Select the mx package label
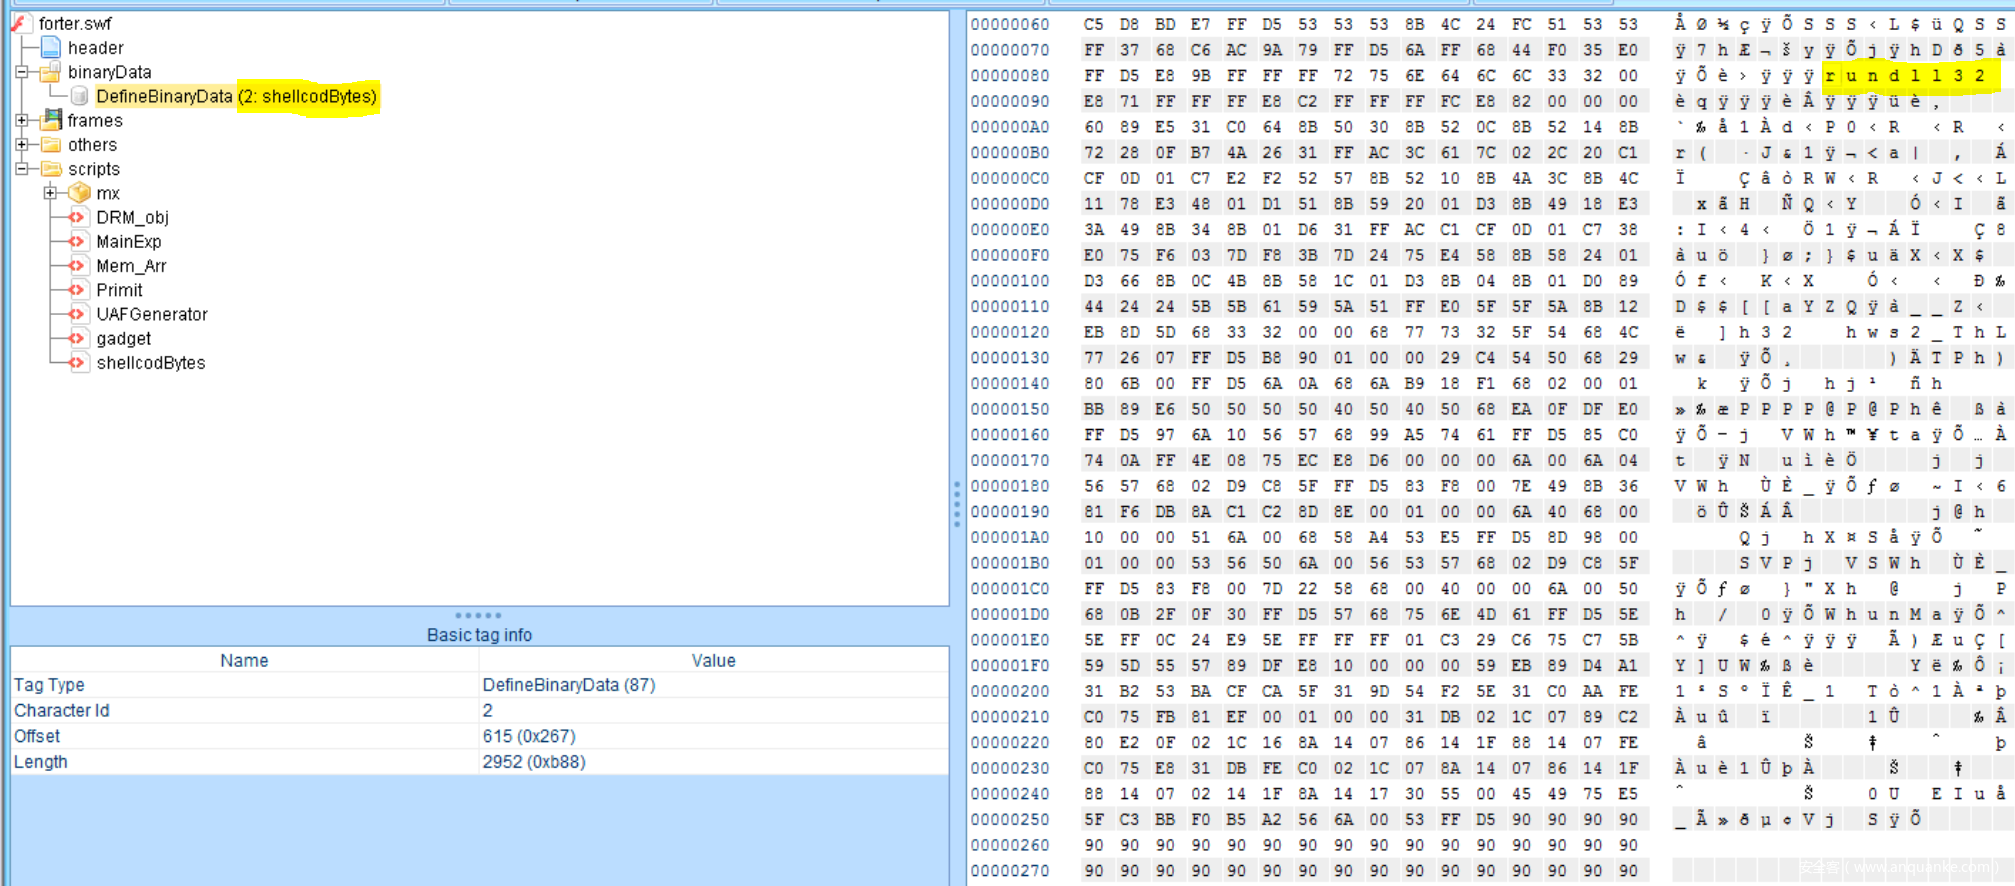This screenshot has height=886, width=2015. [108, 193]
